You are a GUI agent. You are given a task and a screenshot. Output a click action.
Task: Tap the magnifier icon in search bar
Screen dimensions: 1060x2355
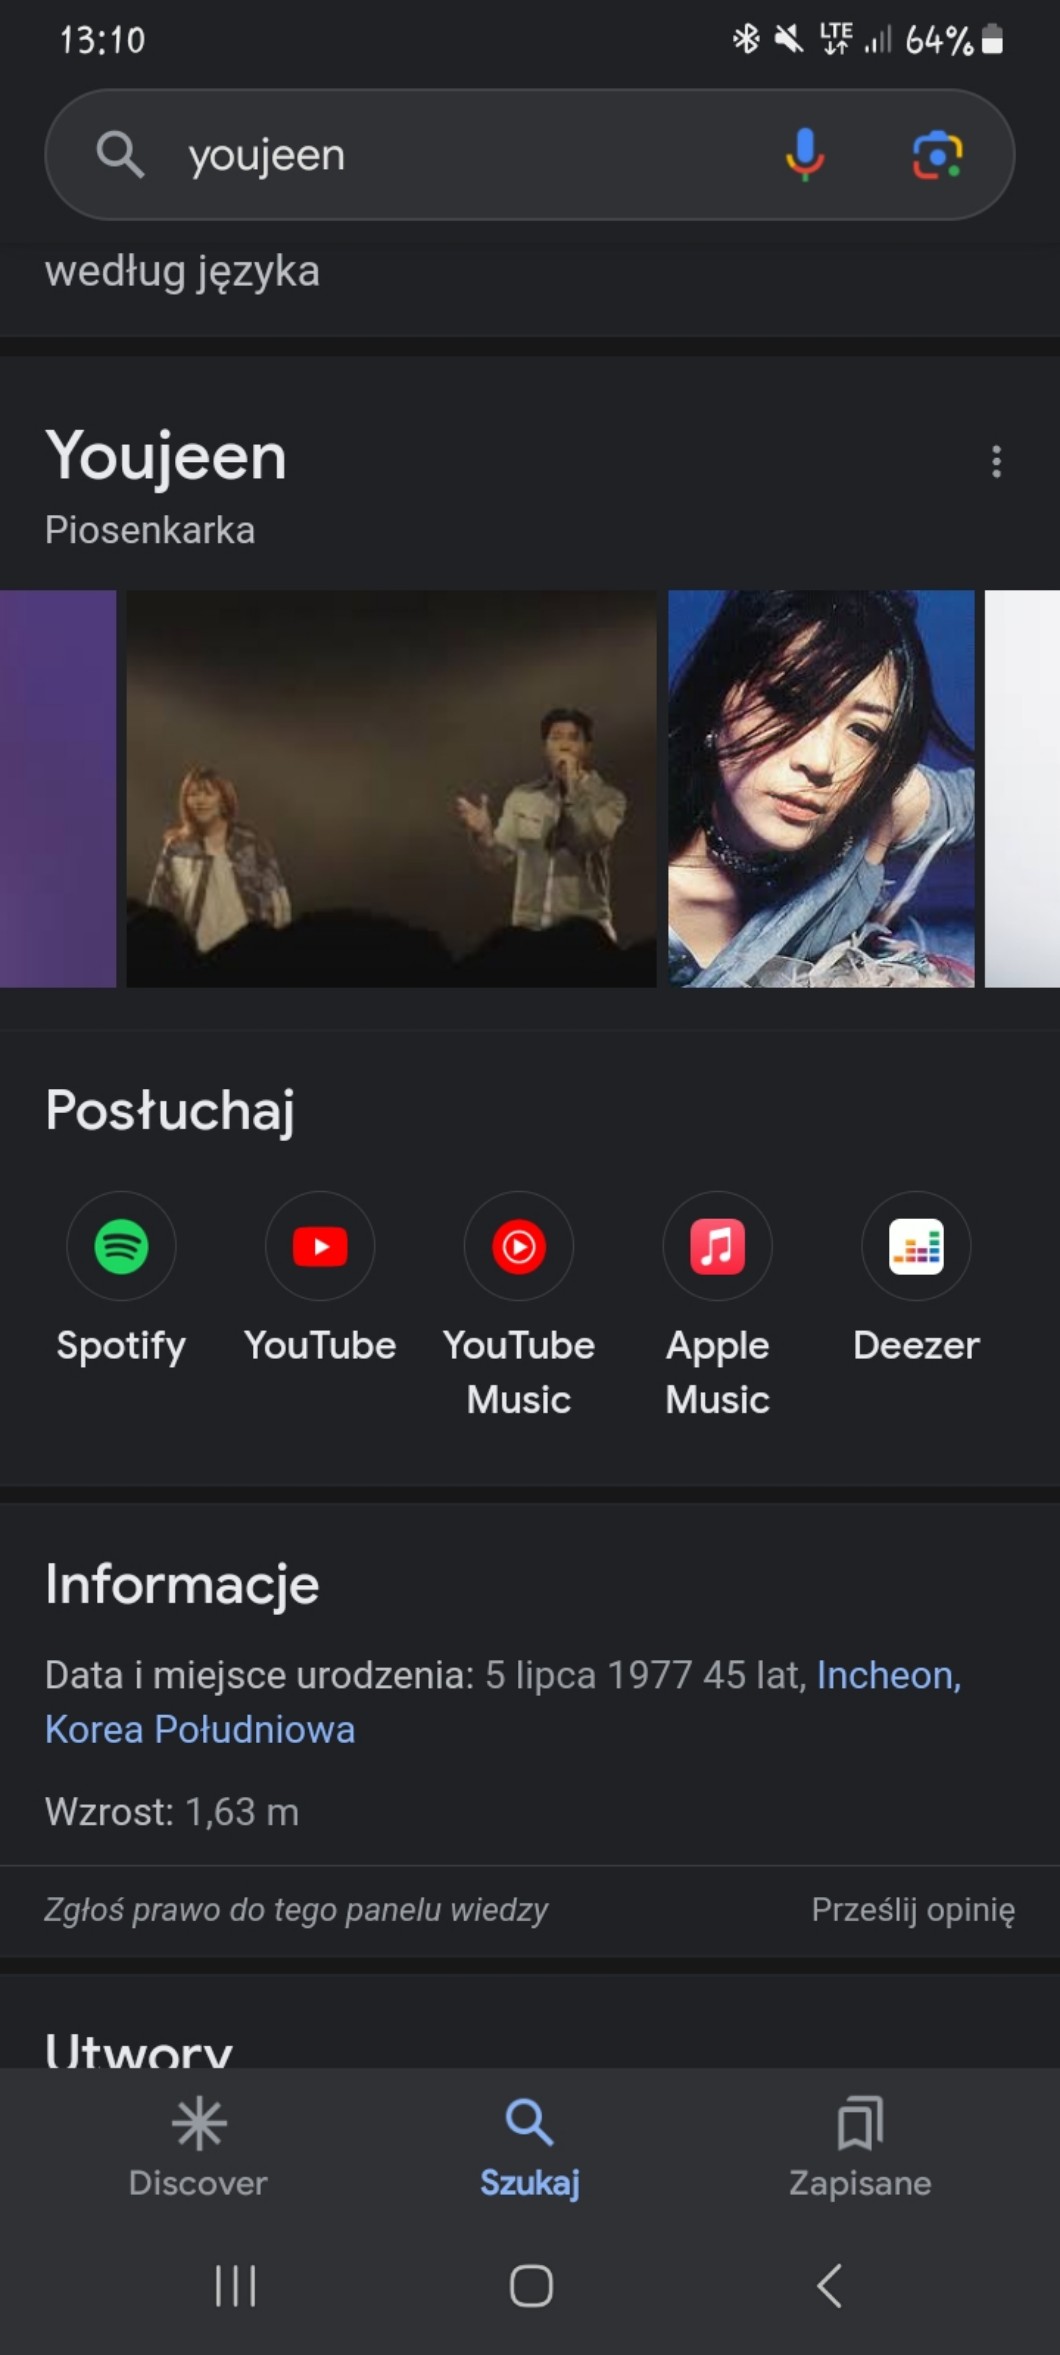[x=120, y=155]
